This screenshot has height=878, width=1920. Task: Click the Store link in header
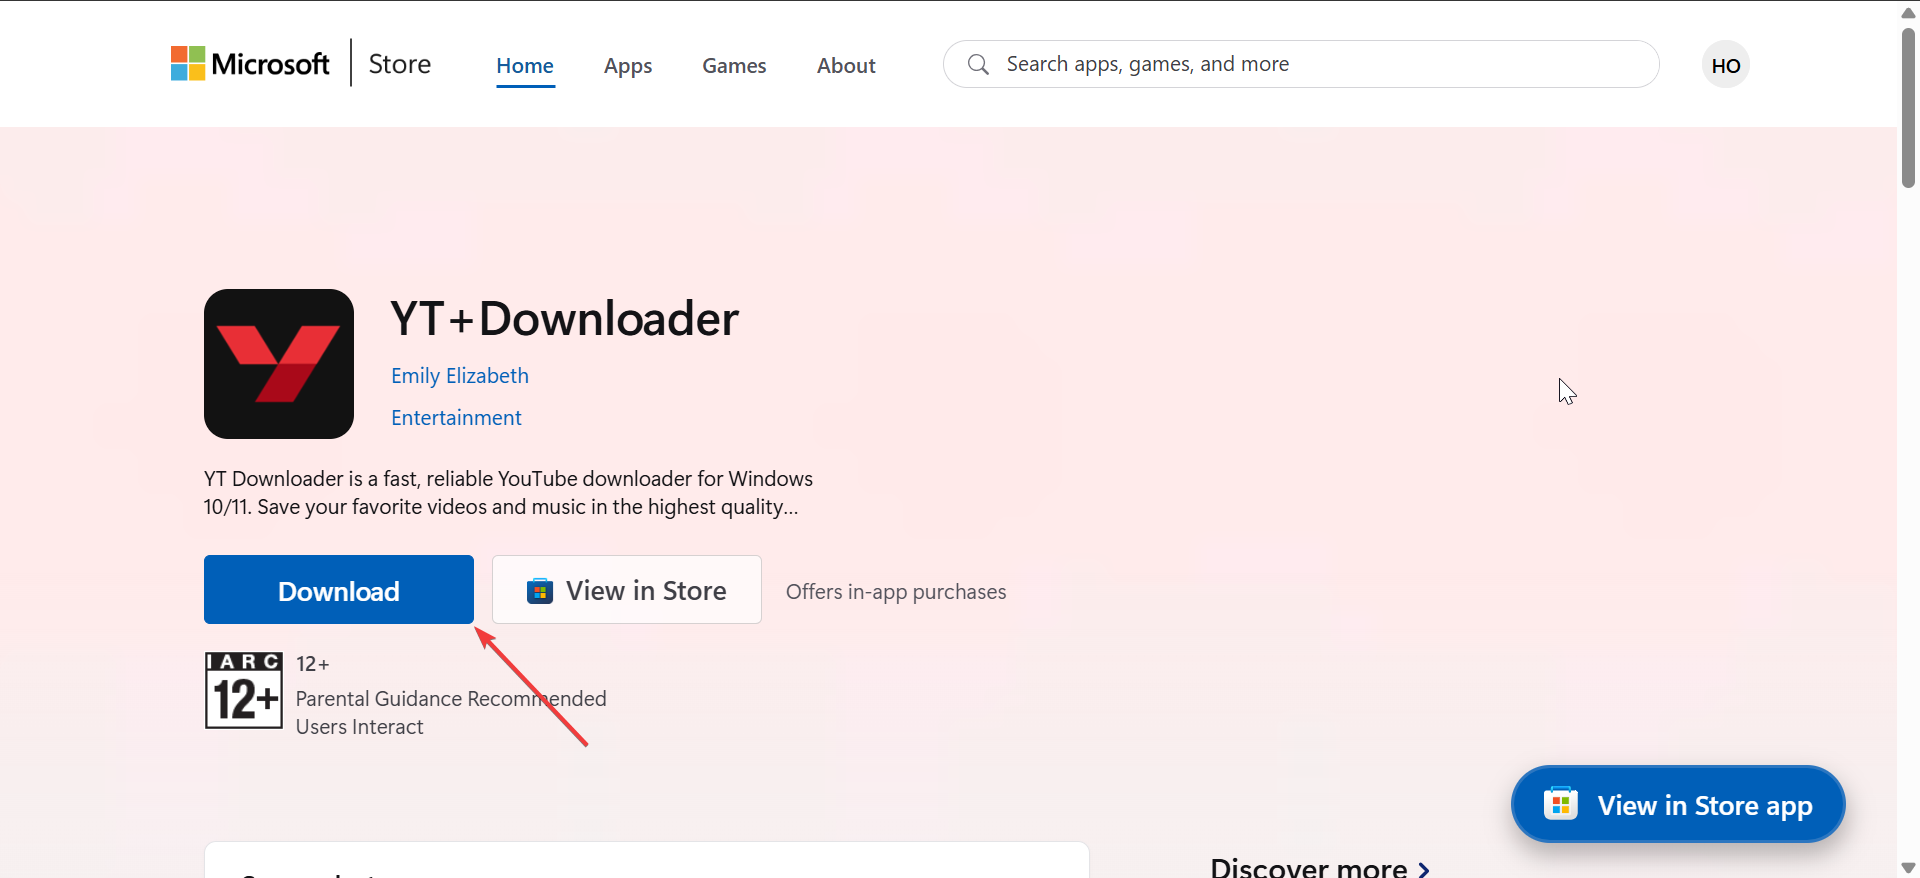point(400,64)
